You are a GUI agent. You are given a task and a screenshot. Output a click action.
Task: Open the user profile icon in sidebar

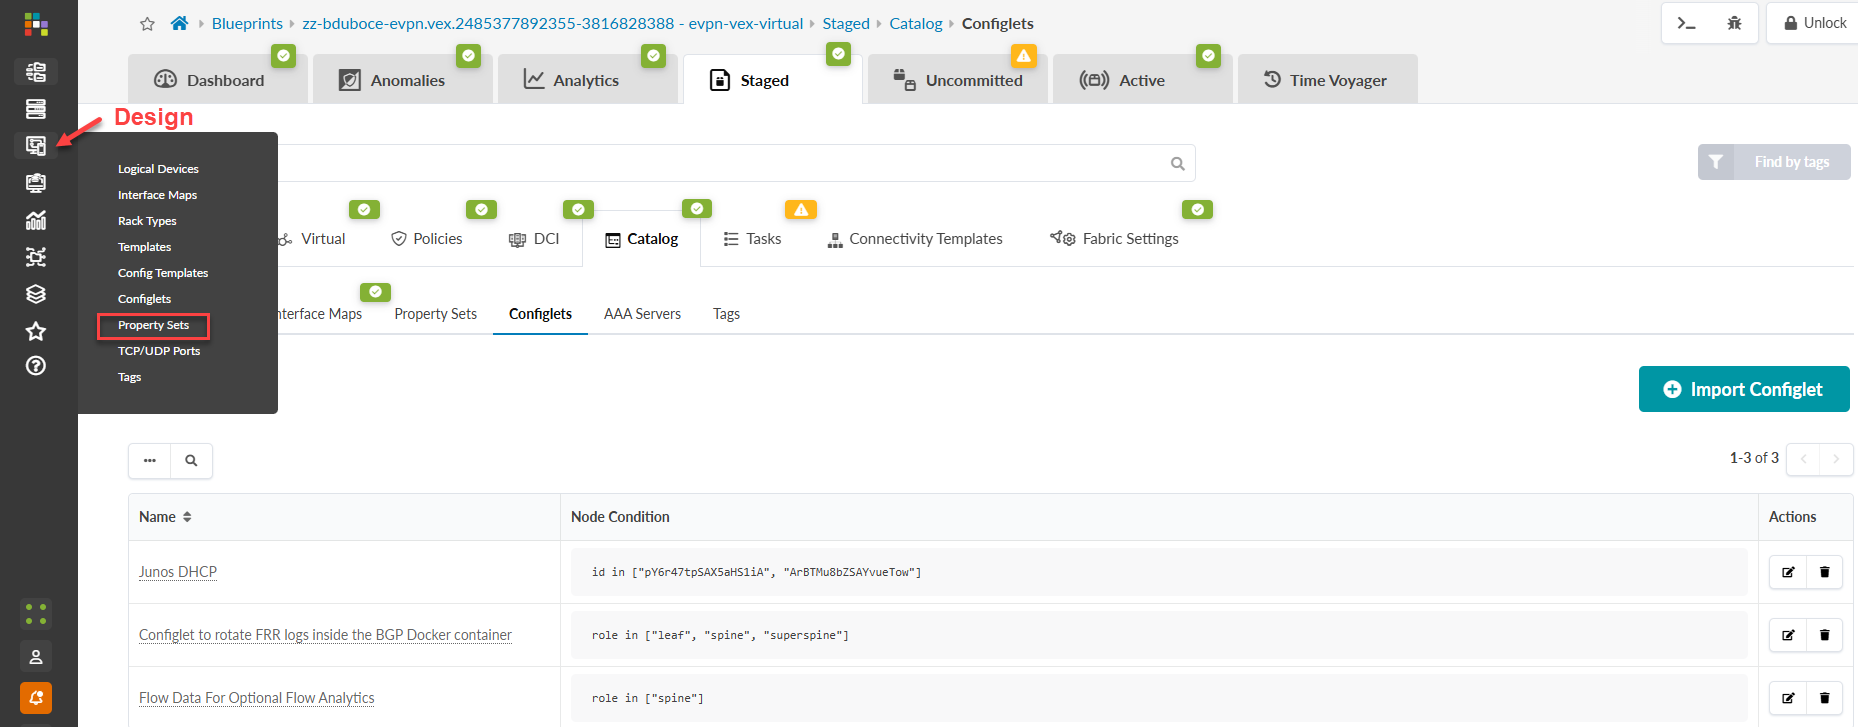pos(36,657)
